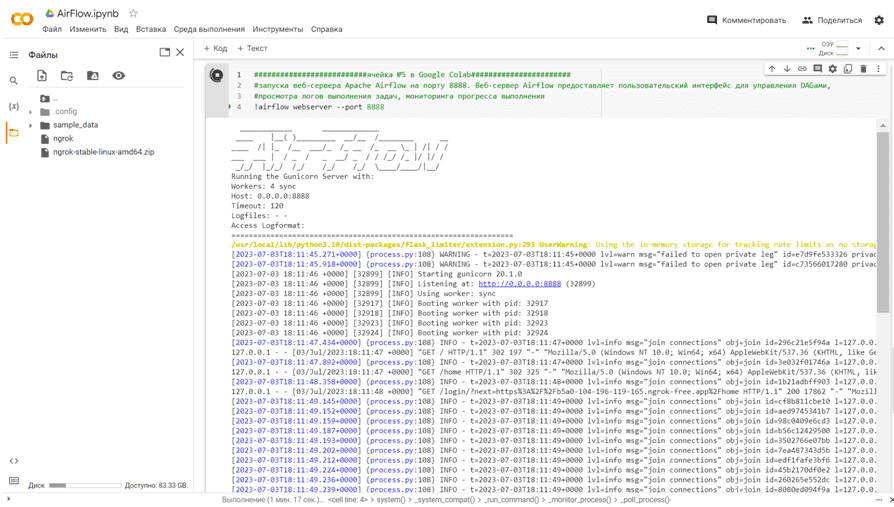Open notebook settings gear in header
This screenshot has width=894, height=507.
click(879, 20)
